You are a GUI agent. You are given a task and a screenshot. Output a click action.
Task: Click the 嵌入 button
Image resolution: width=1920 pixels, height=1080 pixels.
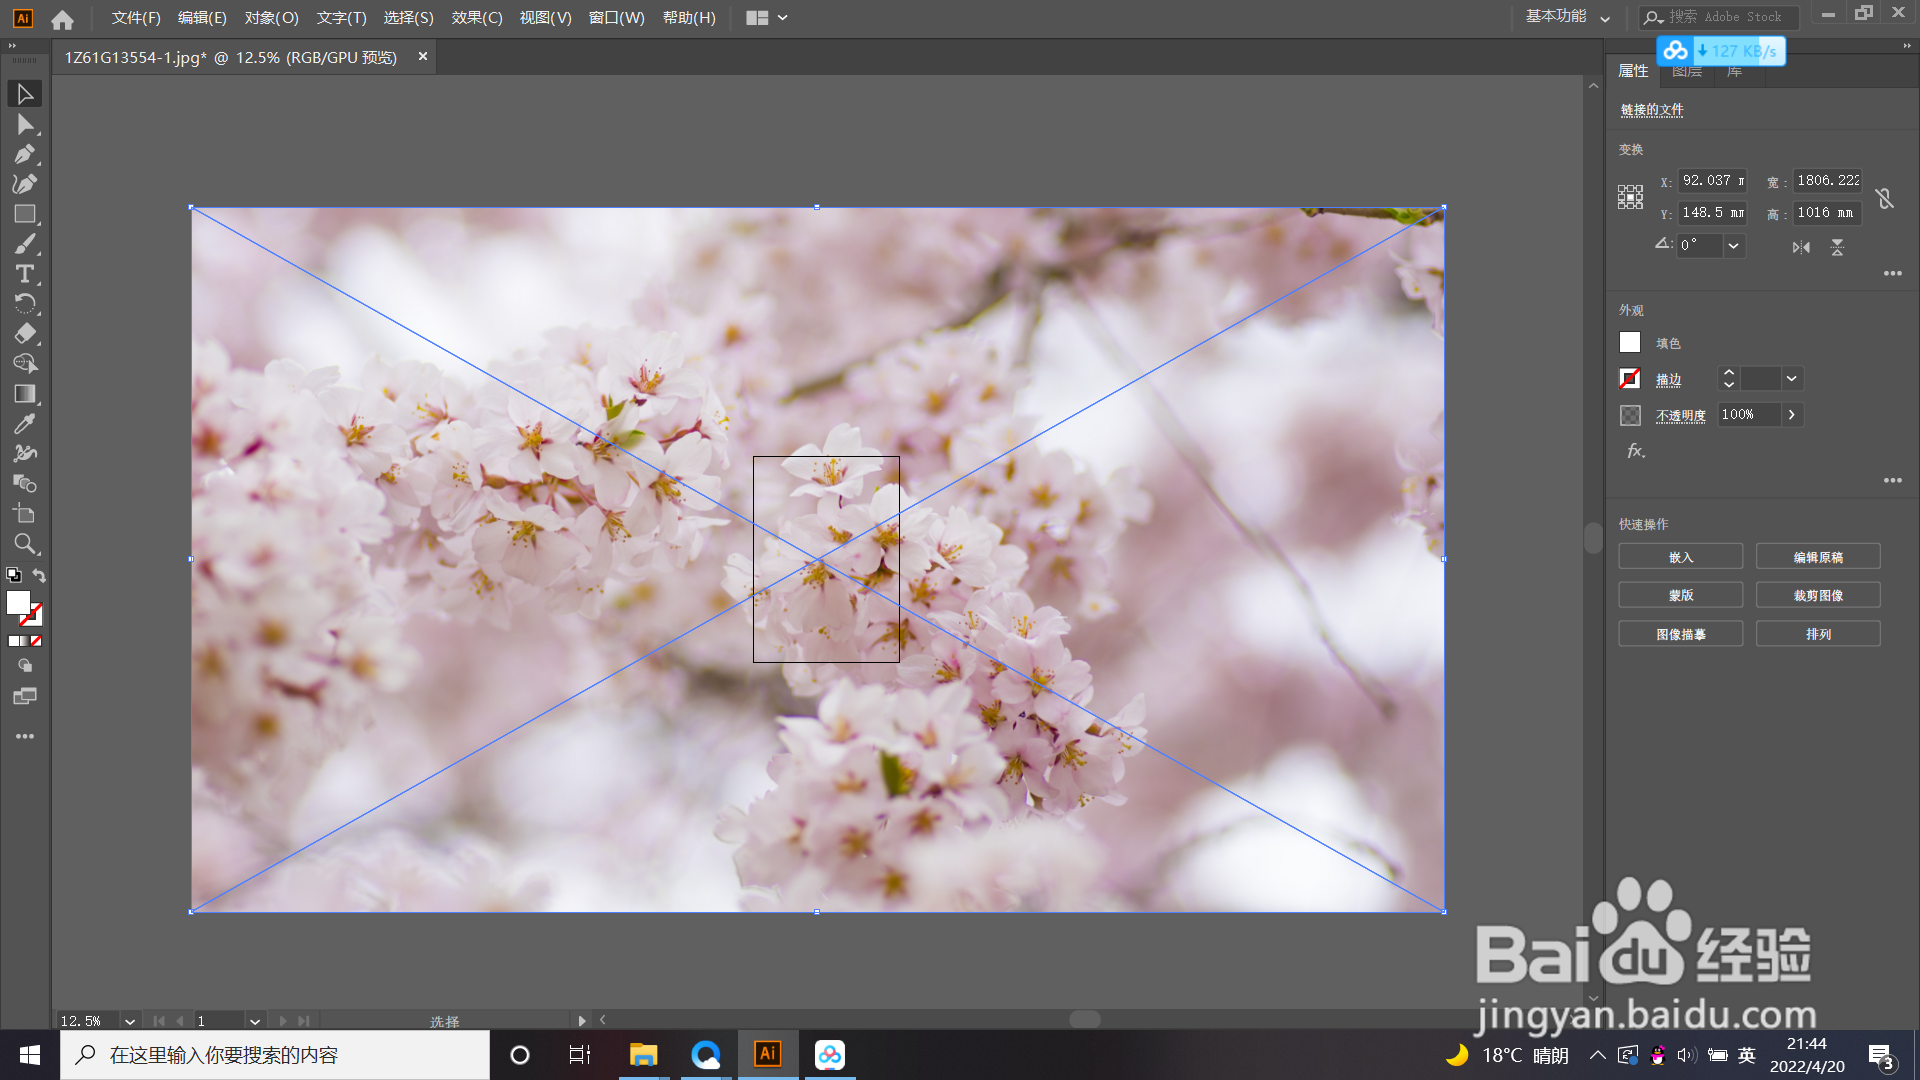pos(1680,557)
